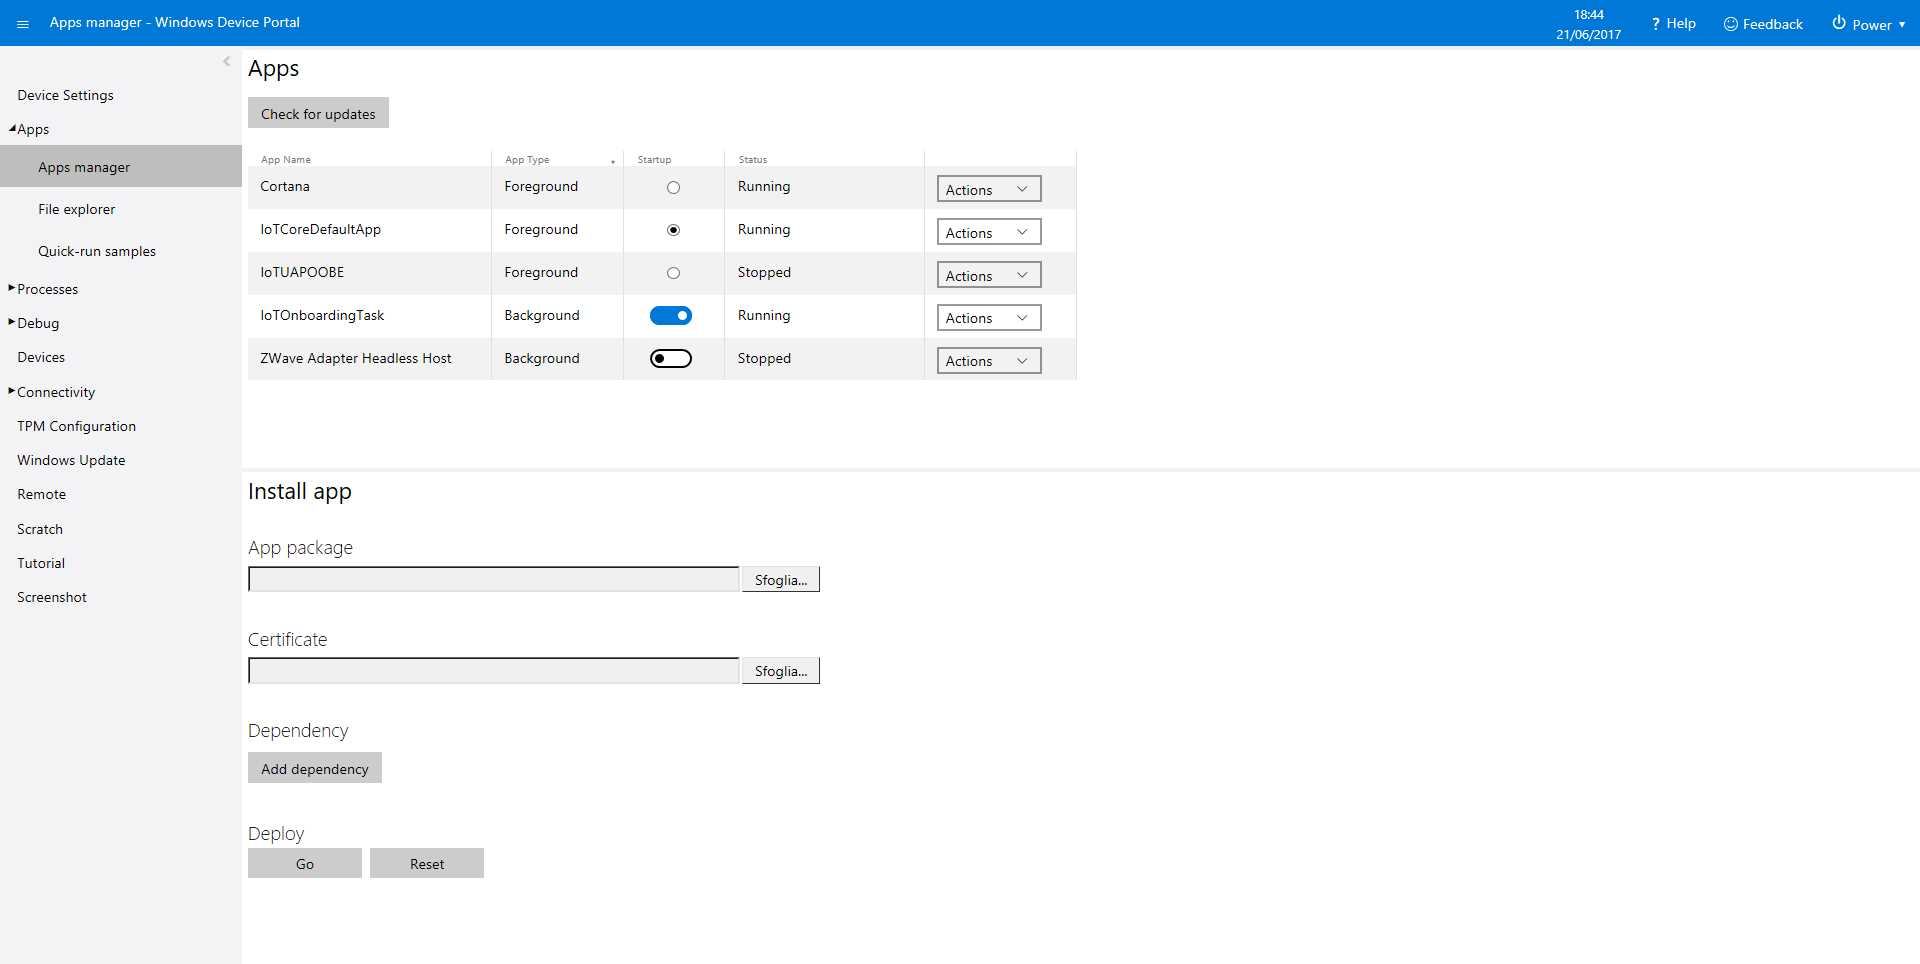Open Devices page
Viewport: 1920px width, 964px height.
(x=41, y=357)
